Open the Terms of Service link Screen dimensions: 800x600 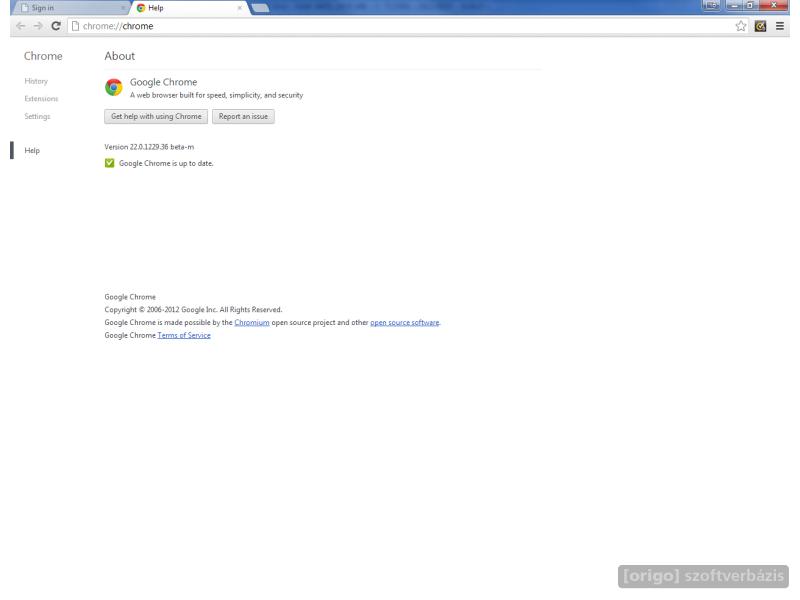[184, 335]
